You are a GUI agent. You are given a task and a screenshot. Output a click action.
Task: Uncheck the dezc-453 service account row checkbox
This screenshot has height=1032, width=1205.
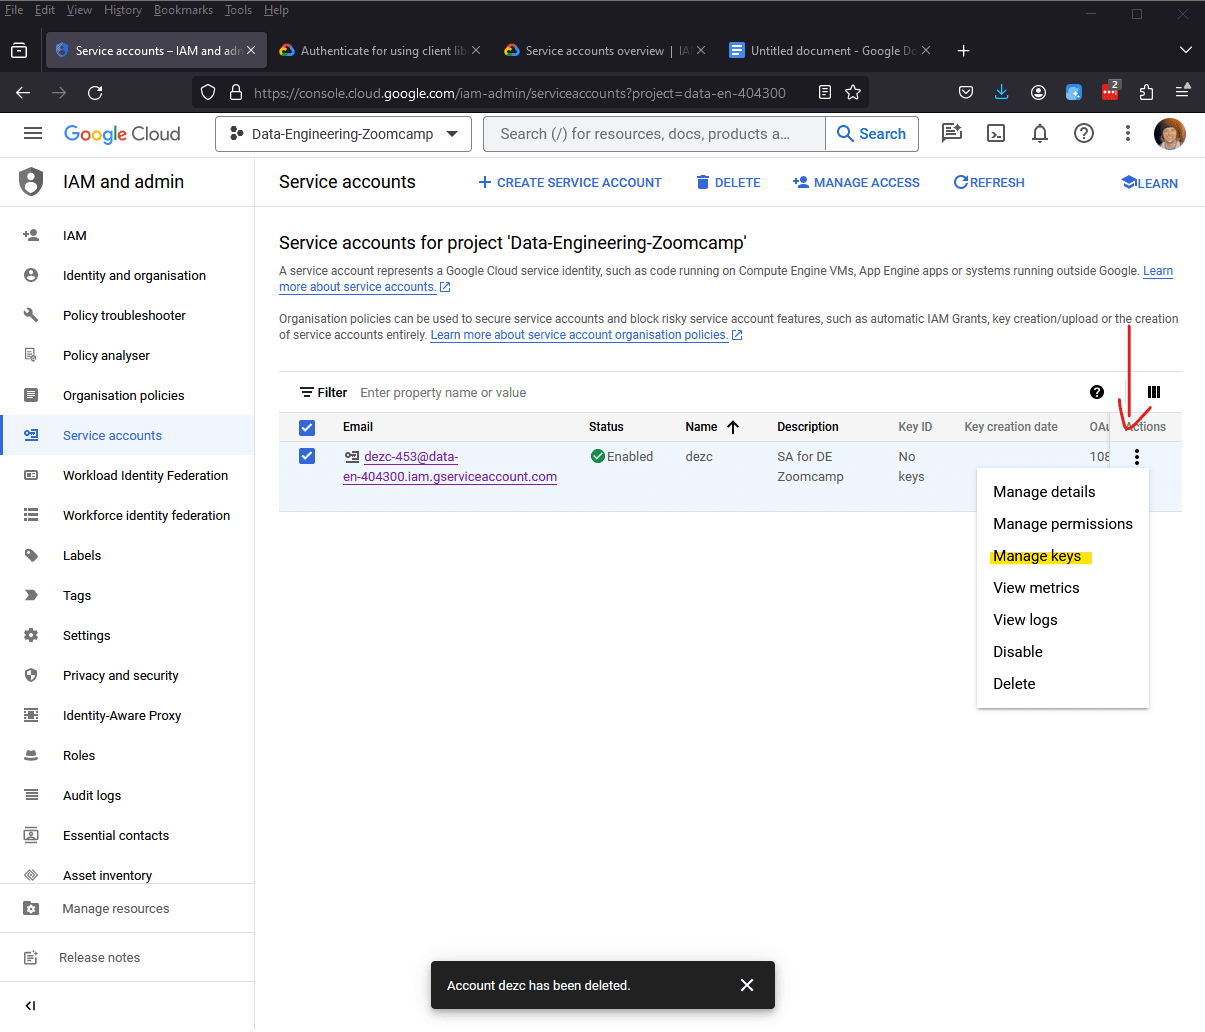(x=307, y=456)
